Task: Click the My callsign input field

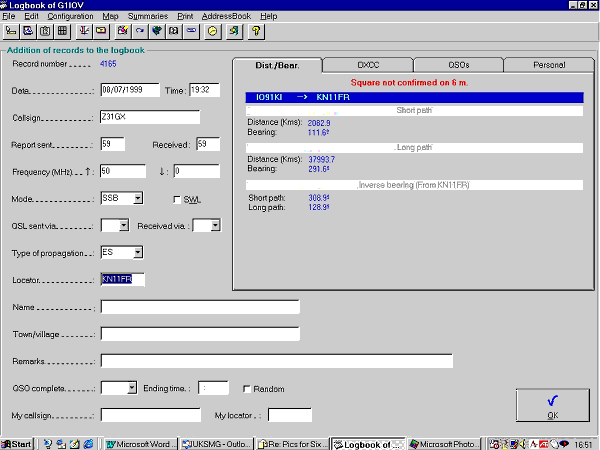Action: click(x=151, y=415)
